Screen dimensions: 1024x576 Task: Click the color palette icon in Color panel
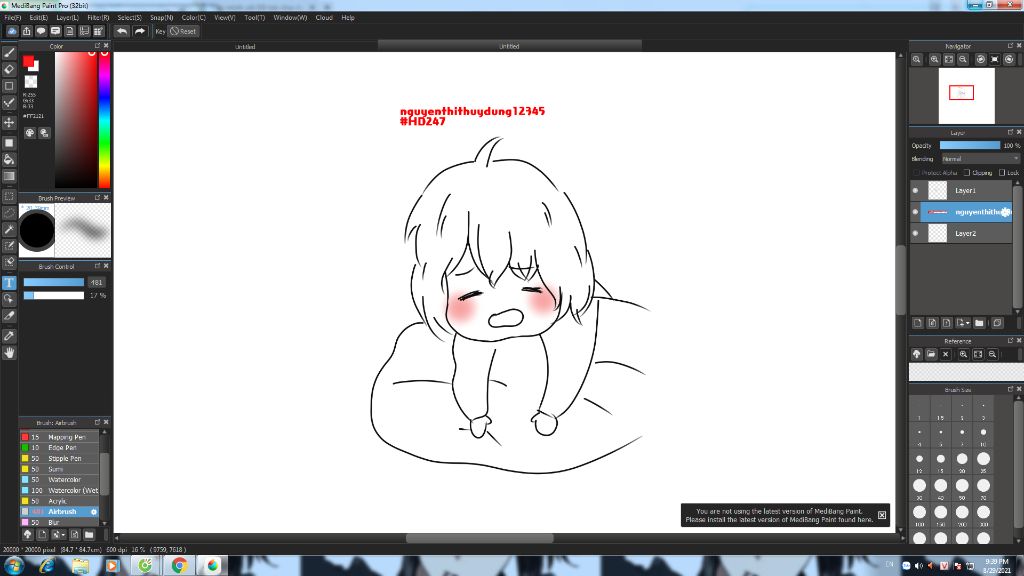pyautogui.click(x=30, y=133)
